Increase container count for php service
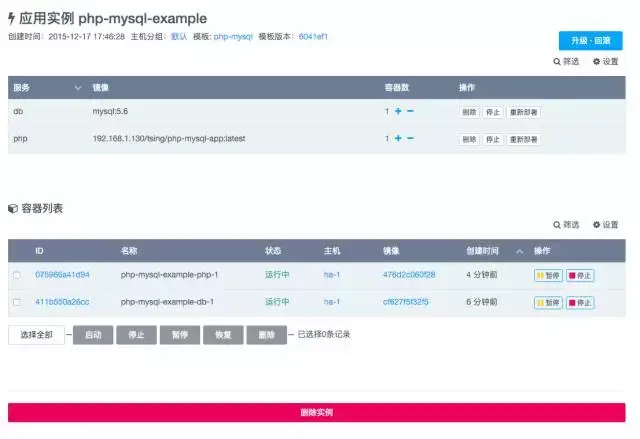This screenshot has width=640, height=439. tap(398, 138)
